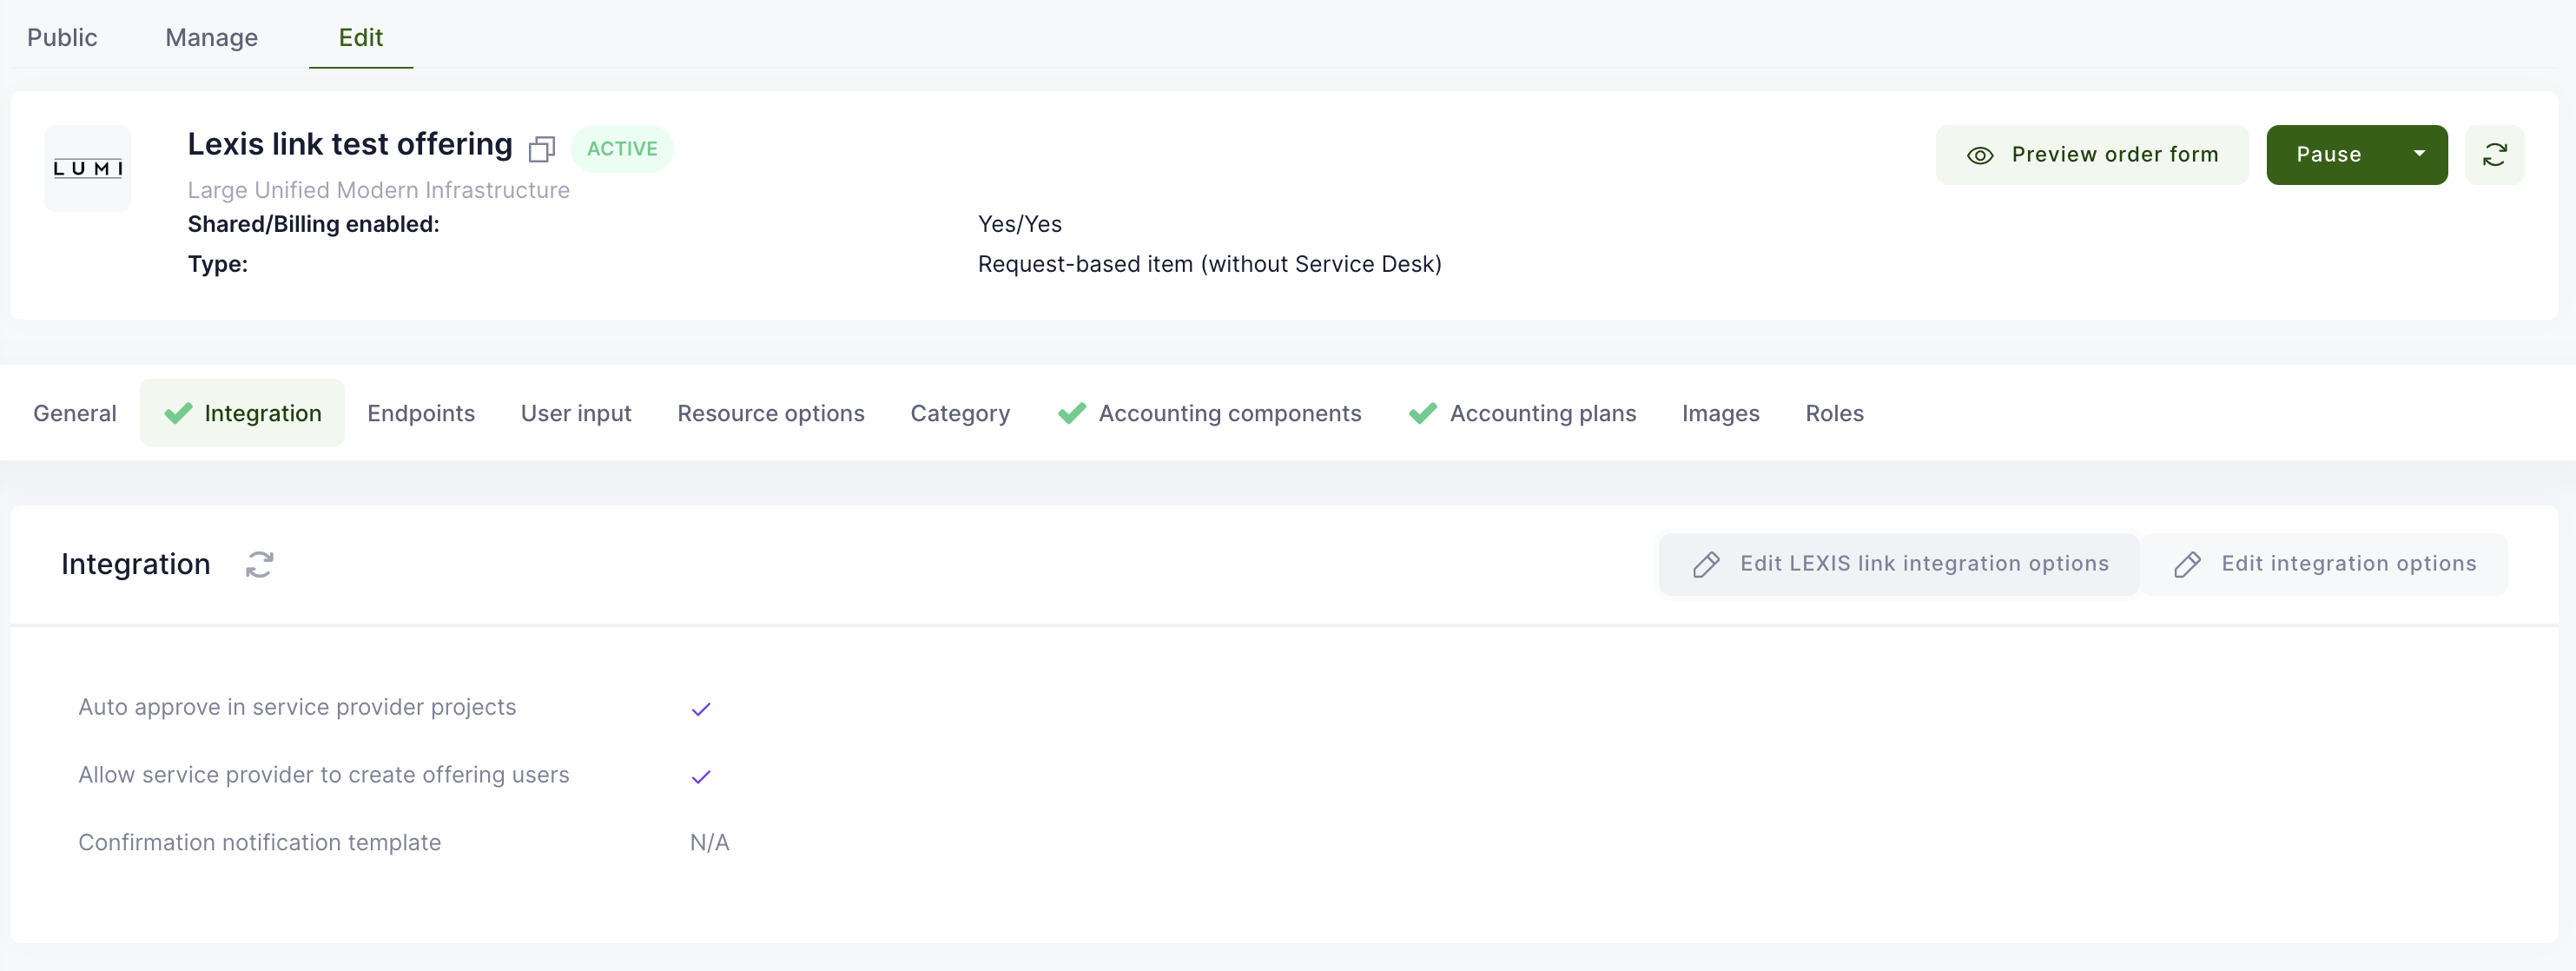
Task: Click the Auto approve checkmark indicator
Action: pyautogui.click(x=700, y=709)
